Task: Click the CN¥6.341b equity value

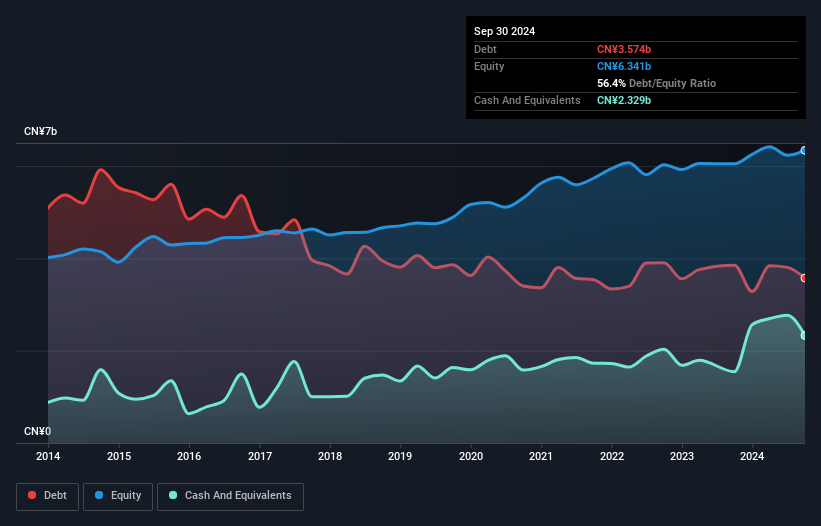Action: pyautogui.click(x=624, y=66)
